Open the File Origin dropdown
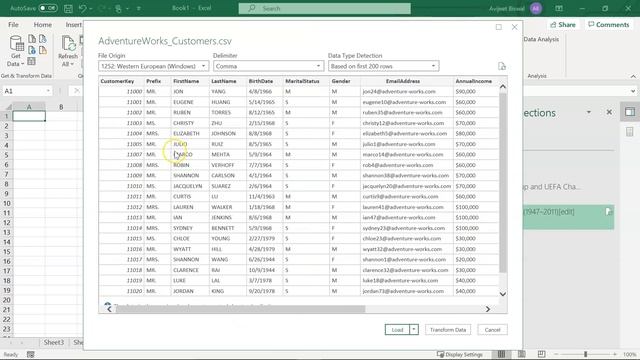 click(x=153, y=66)
